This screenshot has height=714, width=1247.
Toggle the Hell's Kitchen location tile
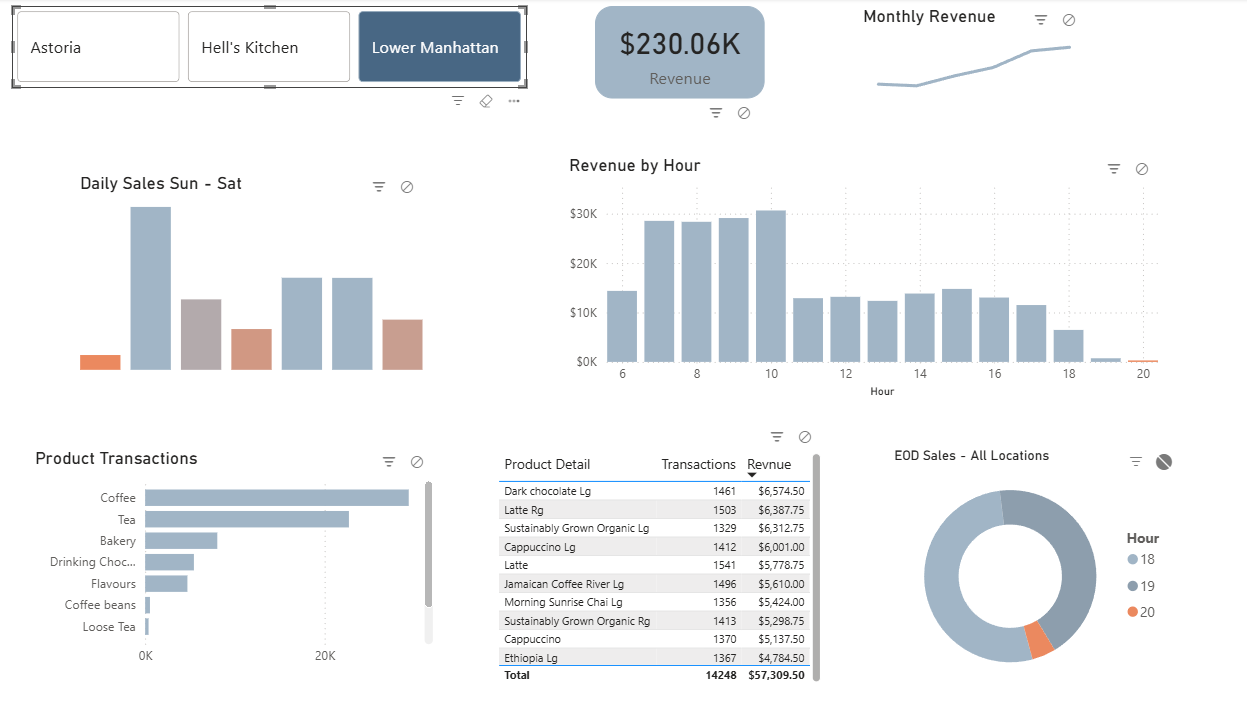pos(268,47)
